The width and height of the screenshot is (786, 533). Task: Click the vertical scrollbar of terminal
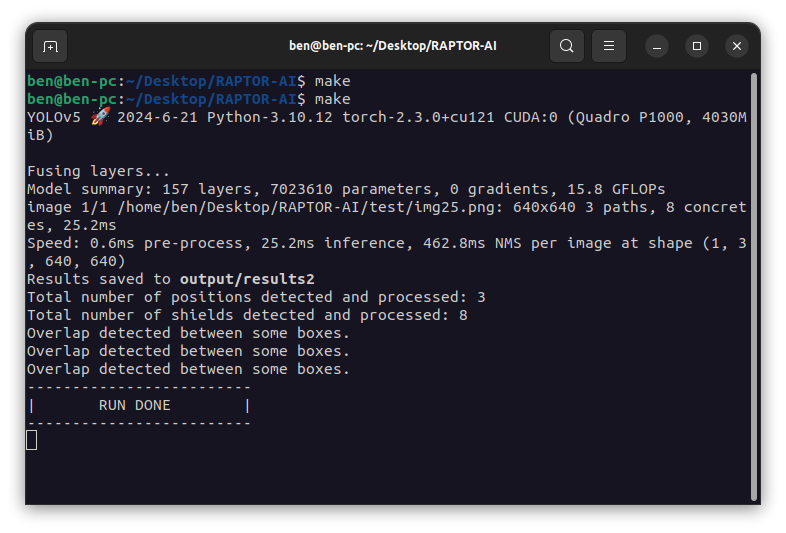click(754, 280)
